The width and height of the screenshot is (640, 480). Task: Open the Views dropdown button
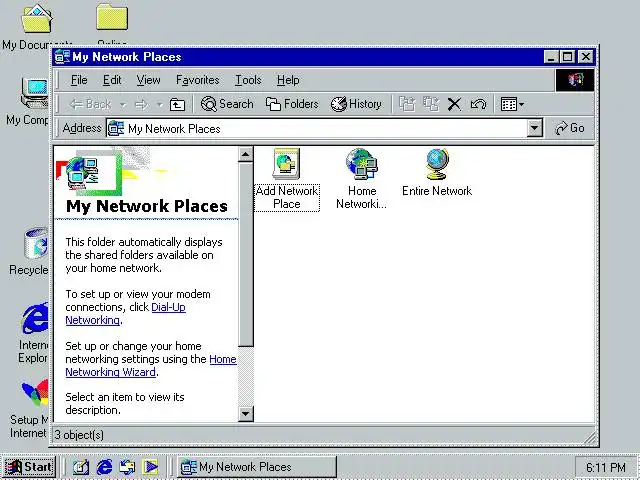pos(512,104)
